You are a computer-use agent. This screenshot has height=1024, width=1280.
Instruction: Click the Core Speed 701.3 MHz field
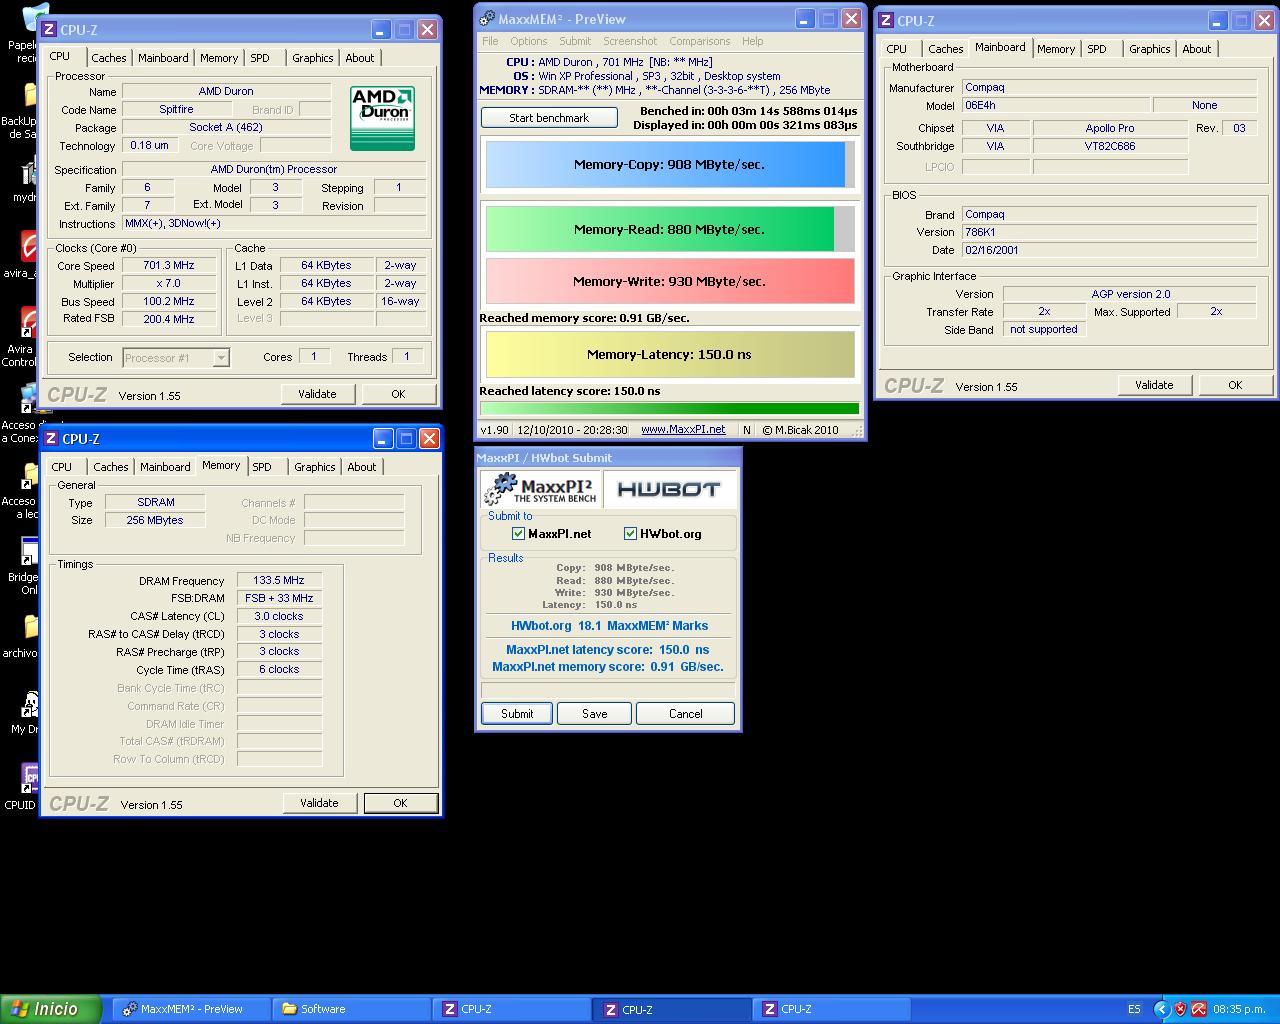(x=168, y=266)
